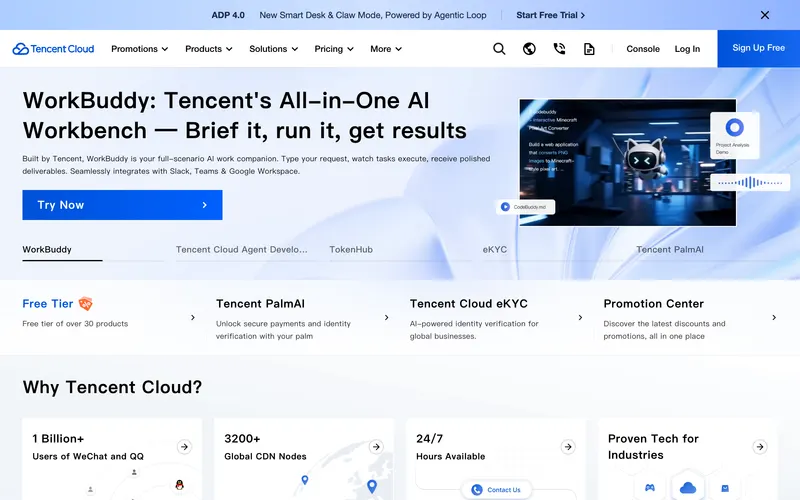Click the Project Analysis Demo floating card
The image size is (800, 500).
pyautogui.click(x=735, y=135)
